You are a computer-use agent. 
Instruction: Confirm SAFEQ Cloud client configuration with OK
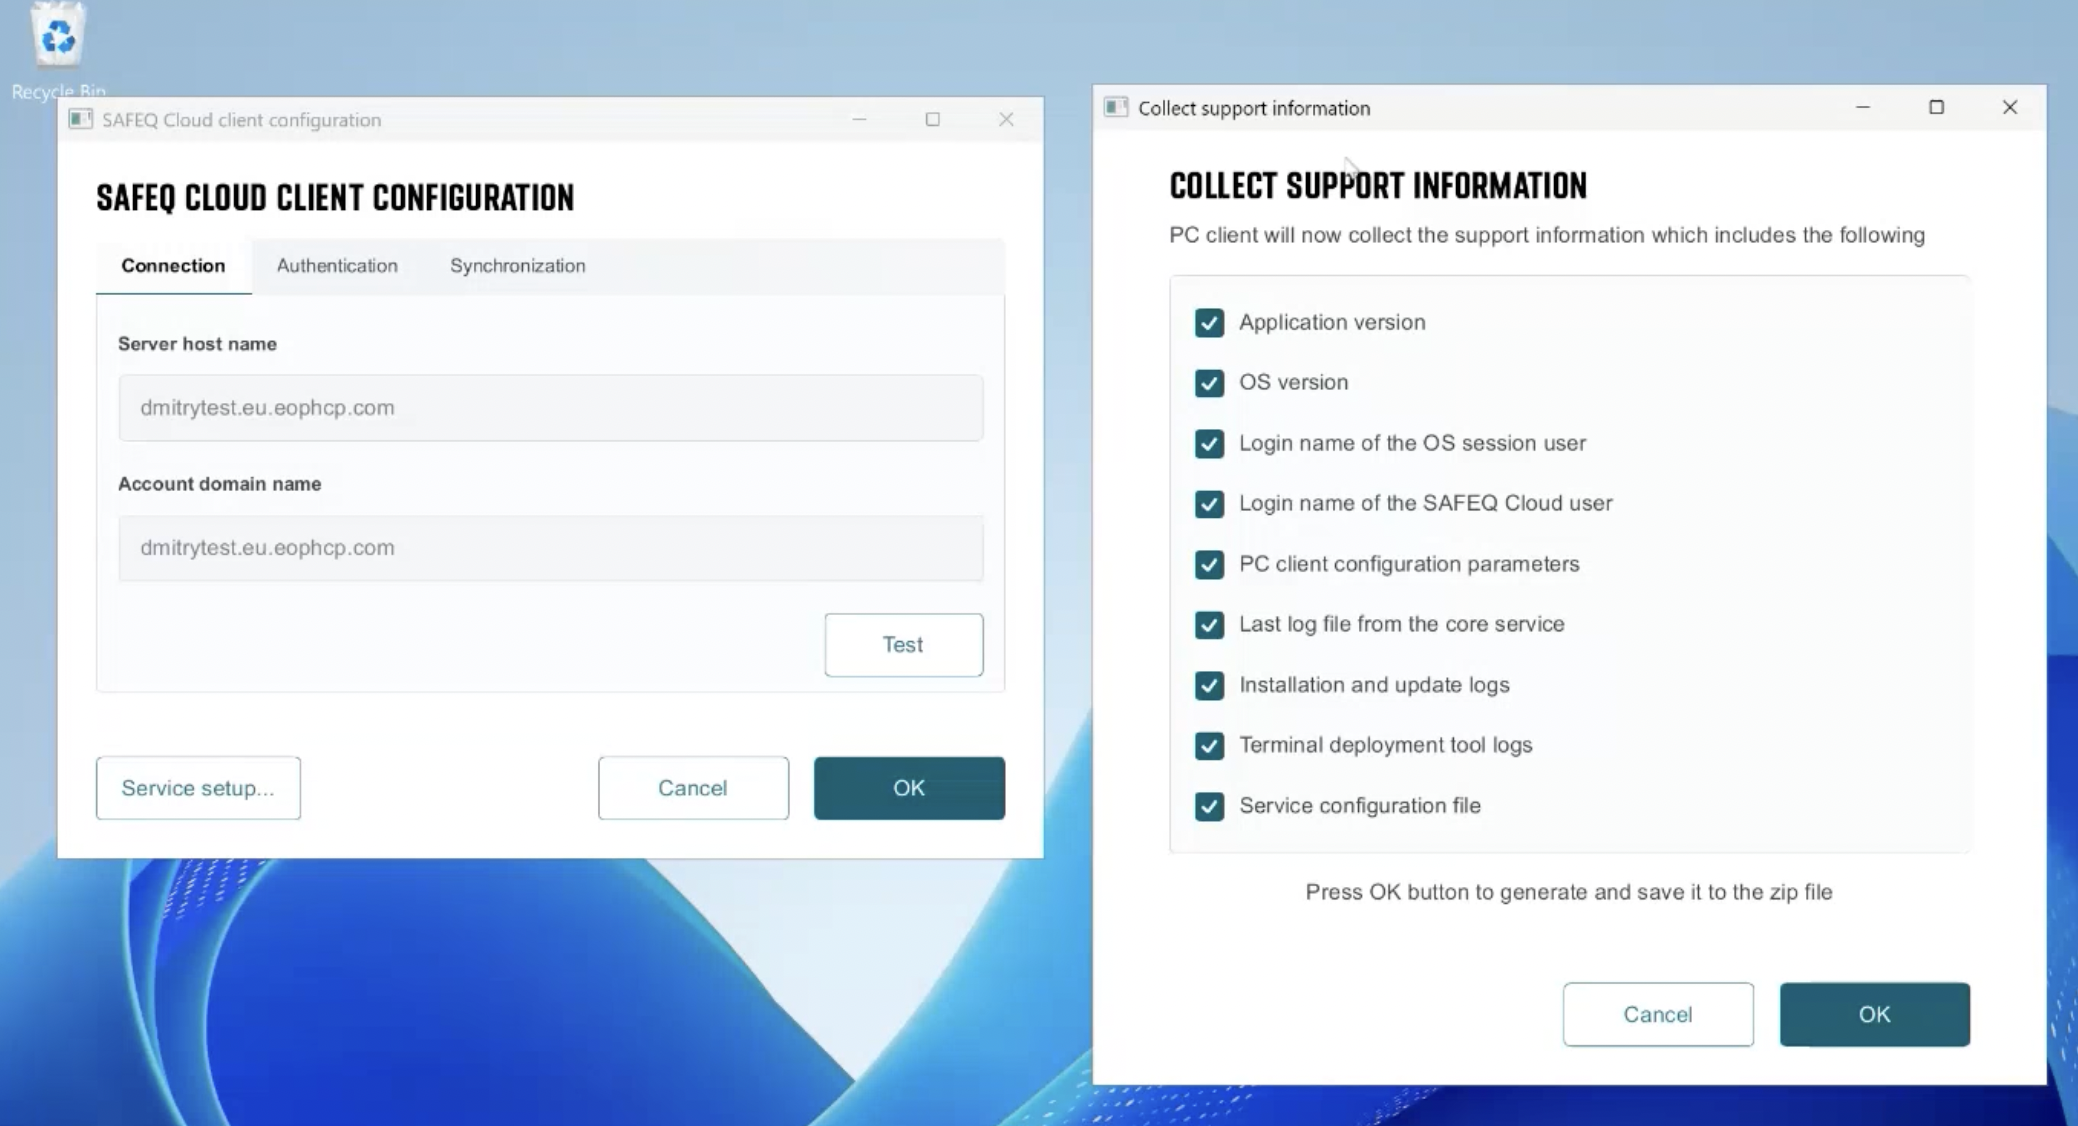909,788
